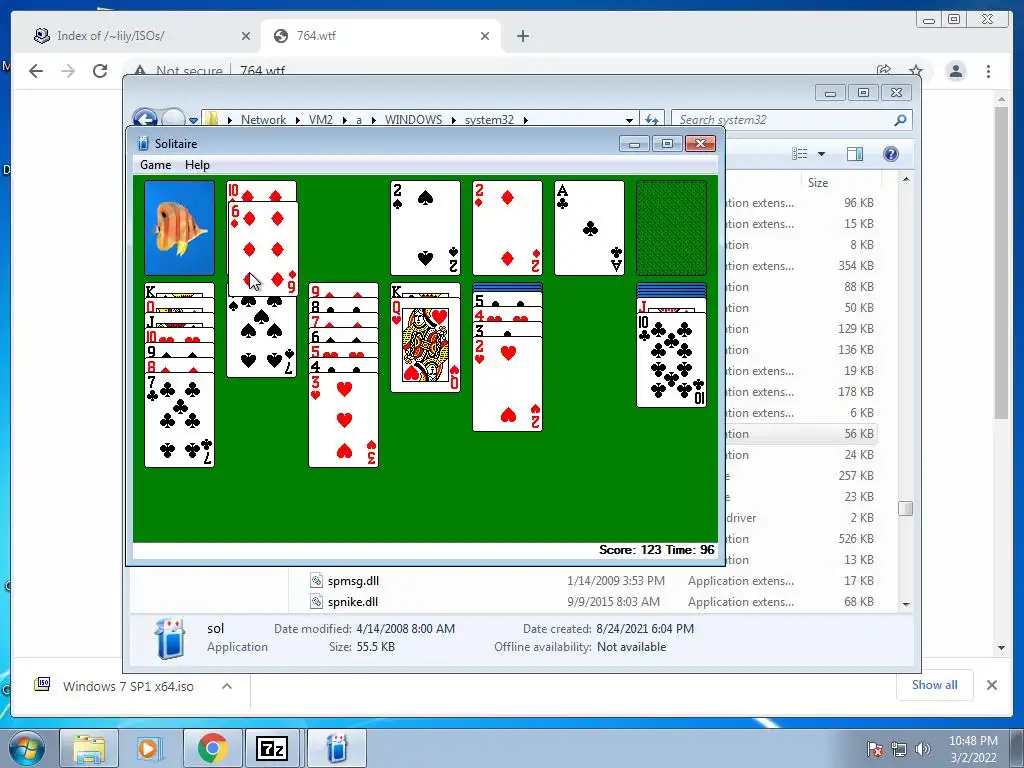This screenshot has width=1024, height=768.
Task: Reload the browser page
Action: point(100,71)
